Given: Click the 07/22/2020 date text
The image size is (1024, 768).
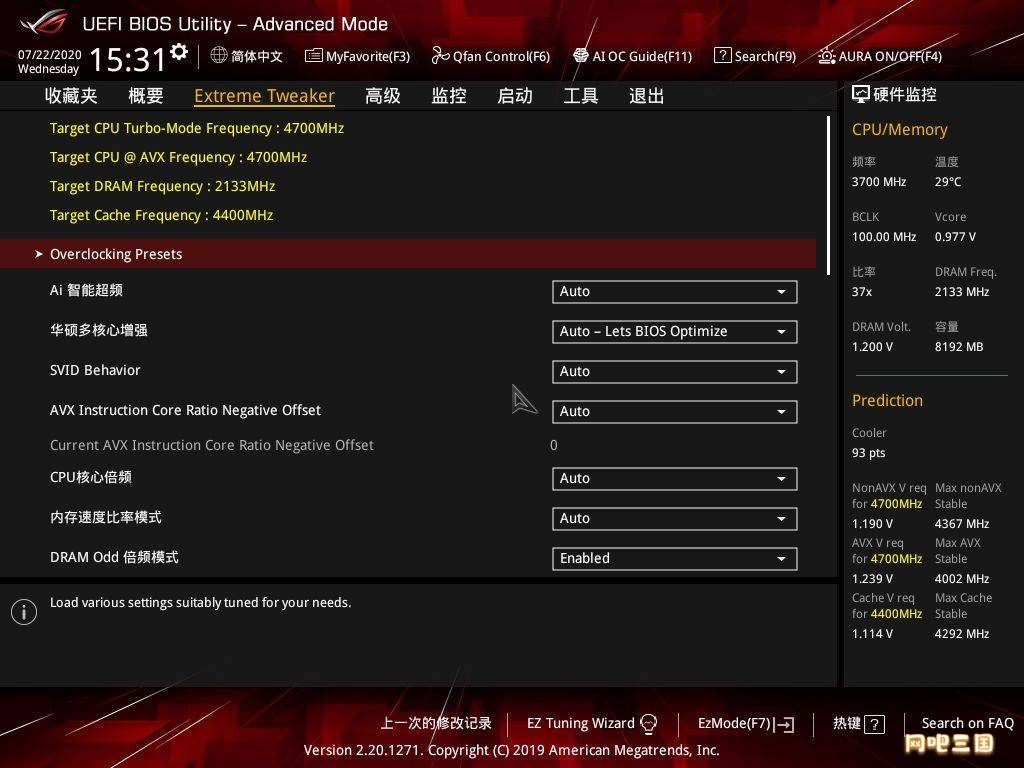Looking at the screenshot, I should pos(50,54).
